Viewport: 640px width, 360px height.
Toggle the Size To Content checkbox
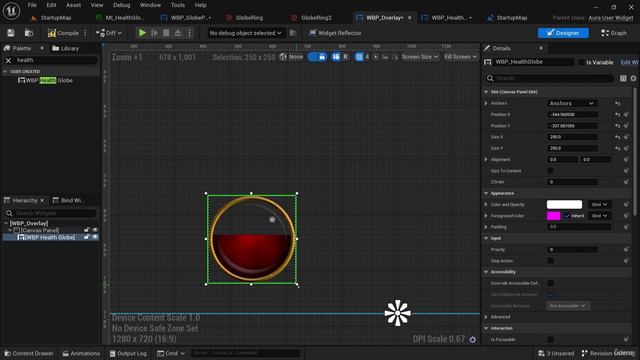[550, 171]
